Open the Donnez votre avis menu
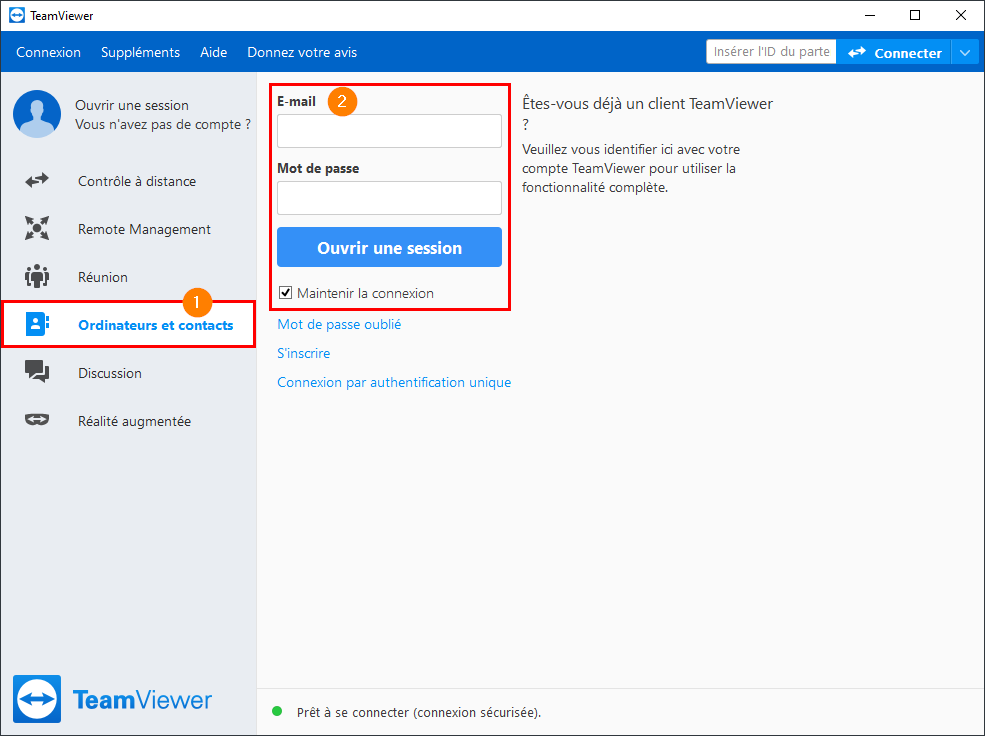The height and width of the screenshot is (736, 985). (302, 52)
